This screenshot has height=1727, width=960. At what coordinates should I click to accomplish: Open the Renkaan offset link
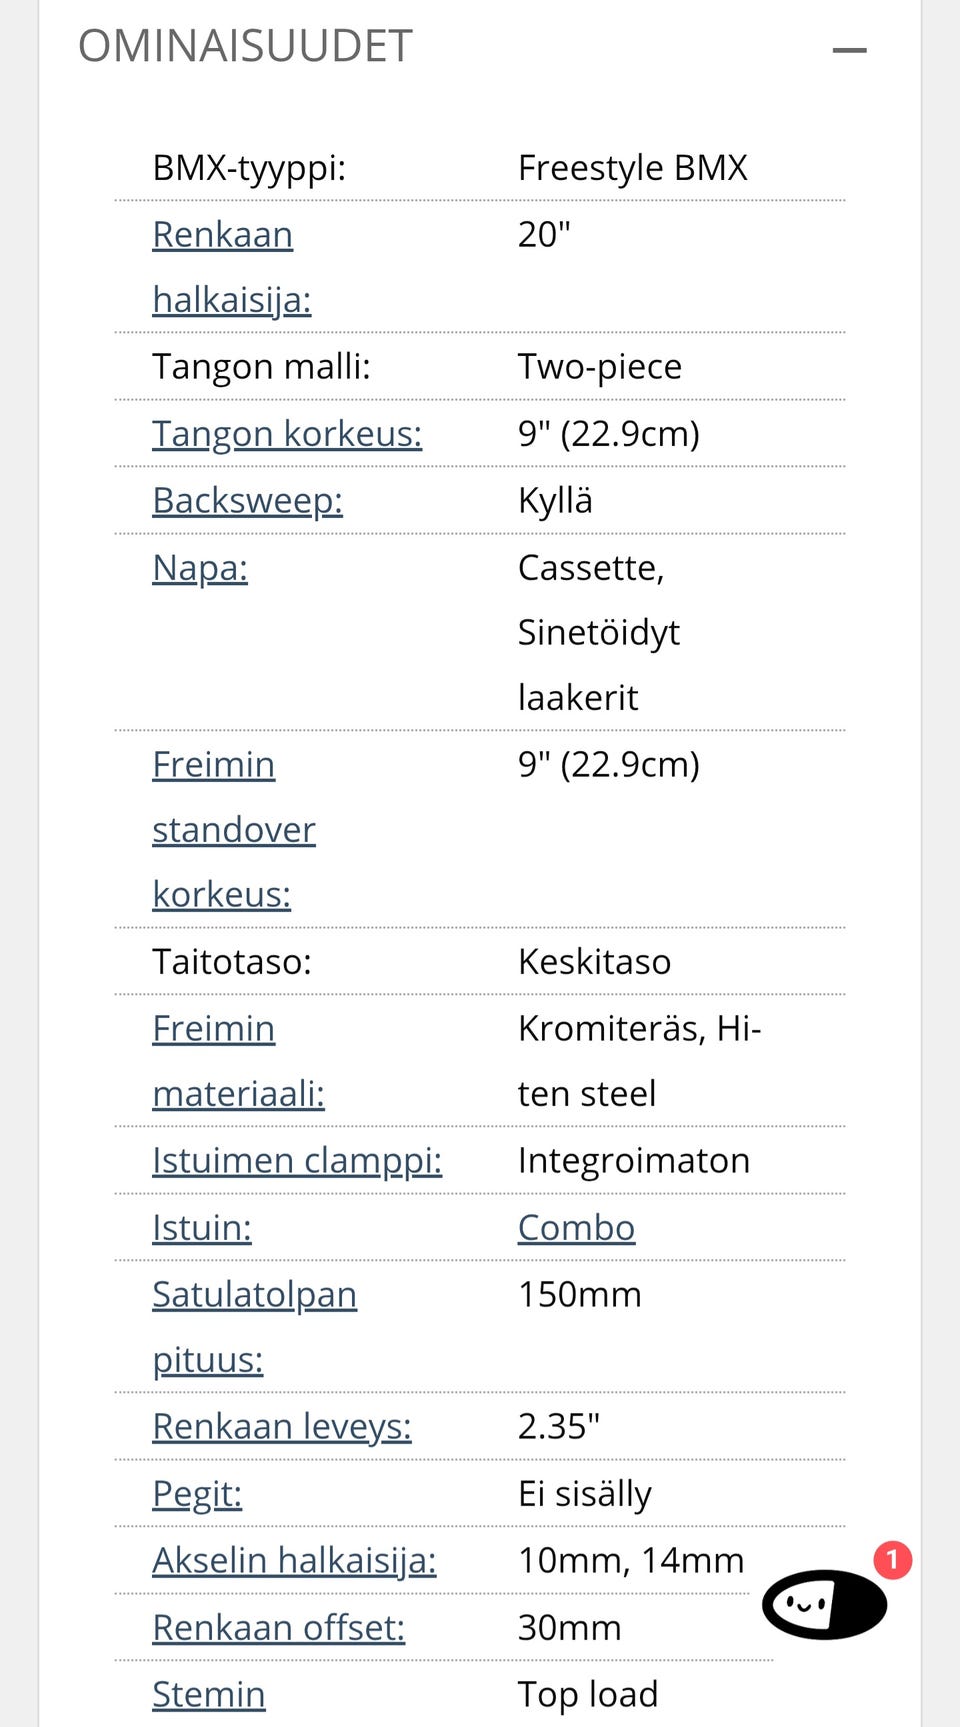pyautogui.click(x=278, y=1628)
